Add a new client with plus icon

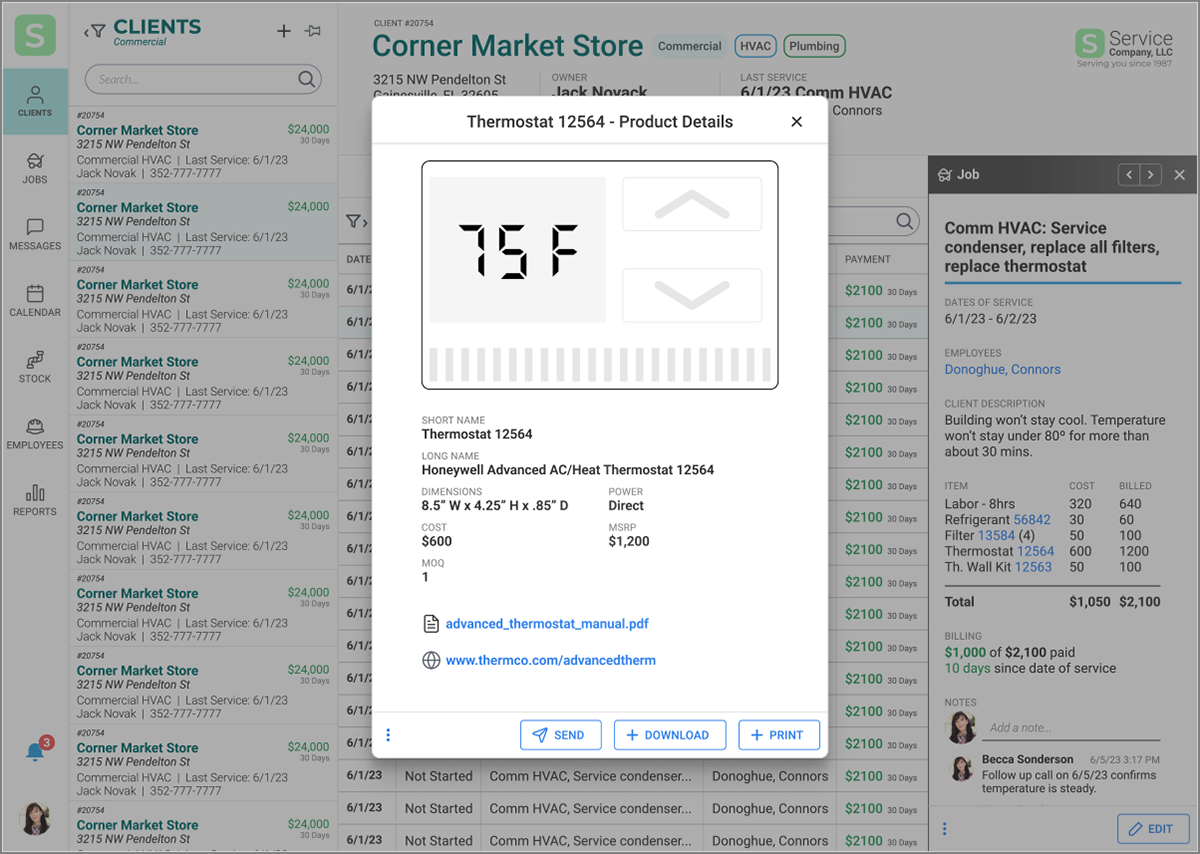[x=284, y=31]
